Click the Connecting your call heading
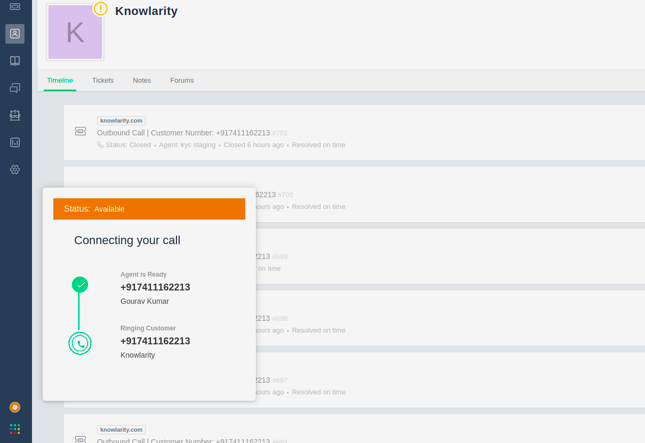Viewport: 645px width, 443px height. coord(127,240)
